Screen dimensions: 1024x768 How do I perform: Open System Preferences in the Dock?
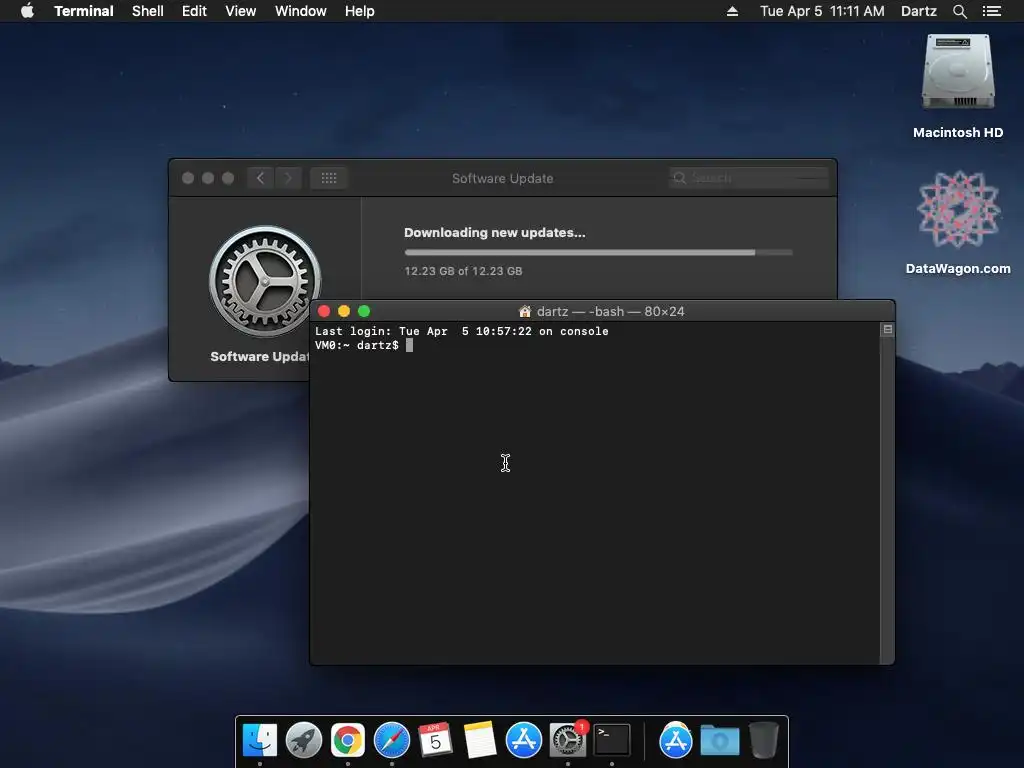click(568, 741)
